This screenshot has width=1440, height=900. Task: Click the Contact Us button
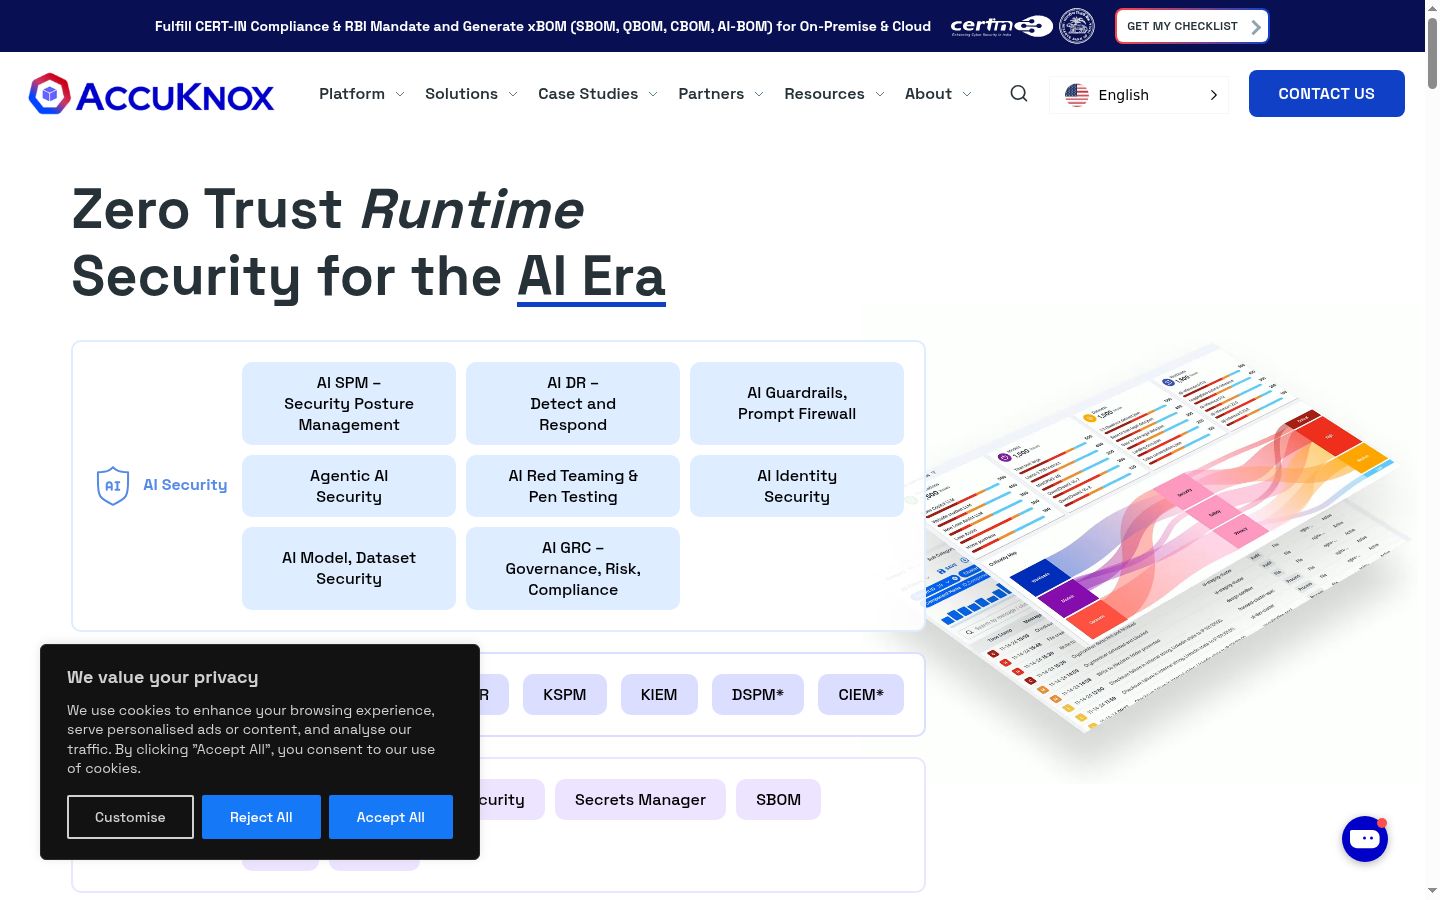(1327, 93)
